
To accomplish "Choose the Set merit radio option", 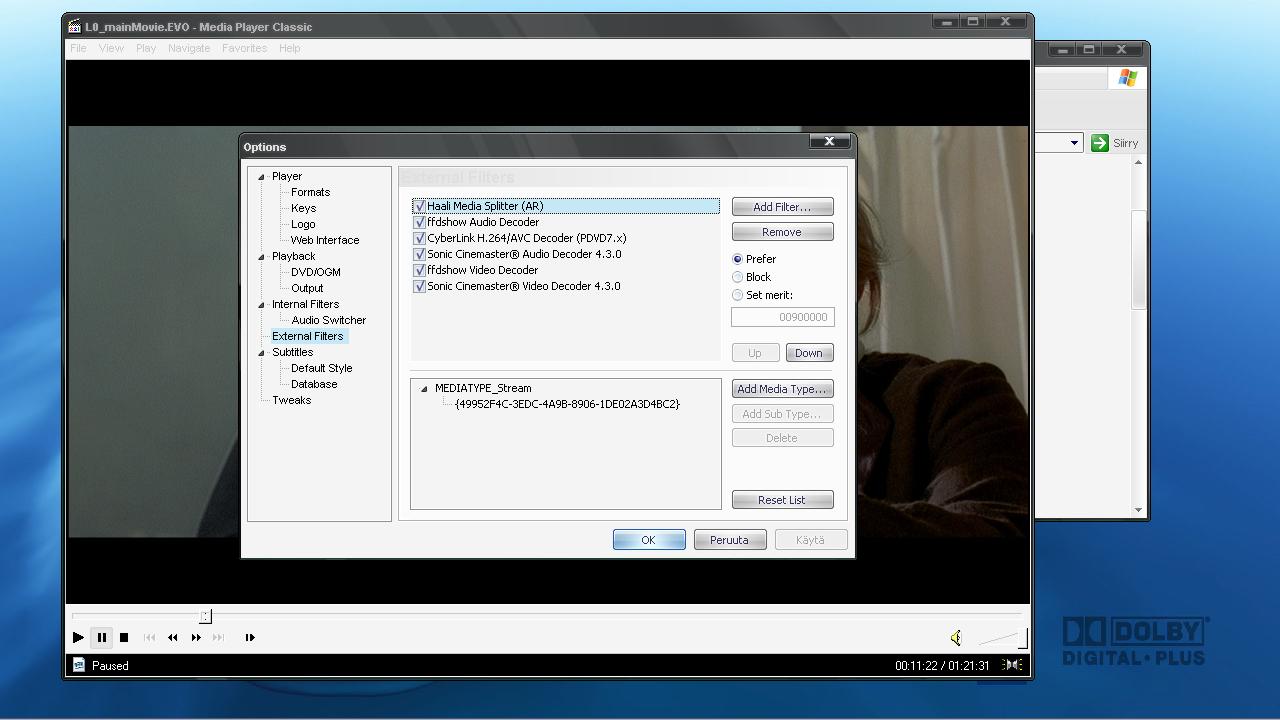I will pyautogui.click(x=738, y=295).
